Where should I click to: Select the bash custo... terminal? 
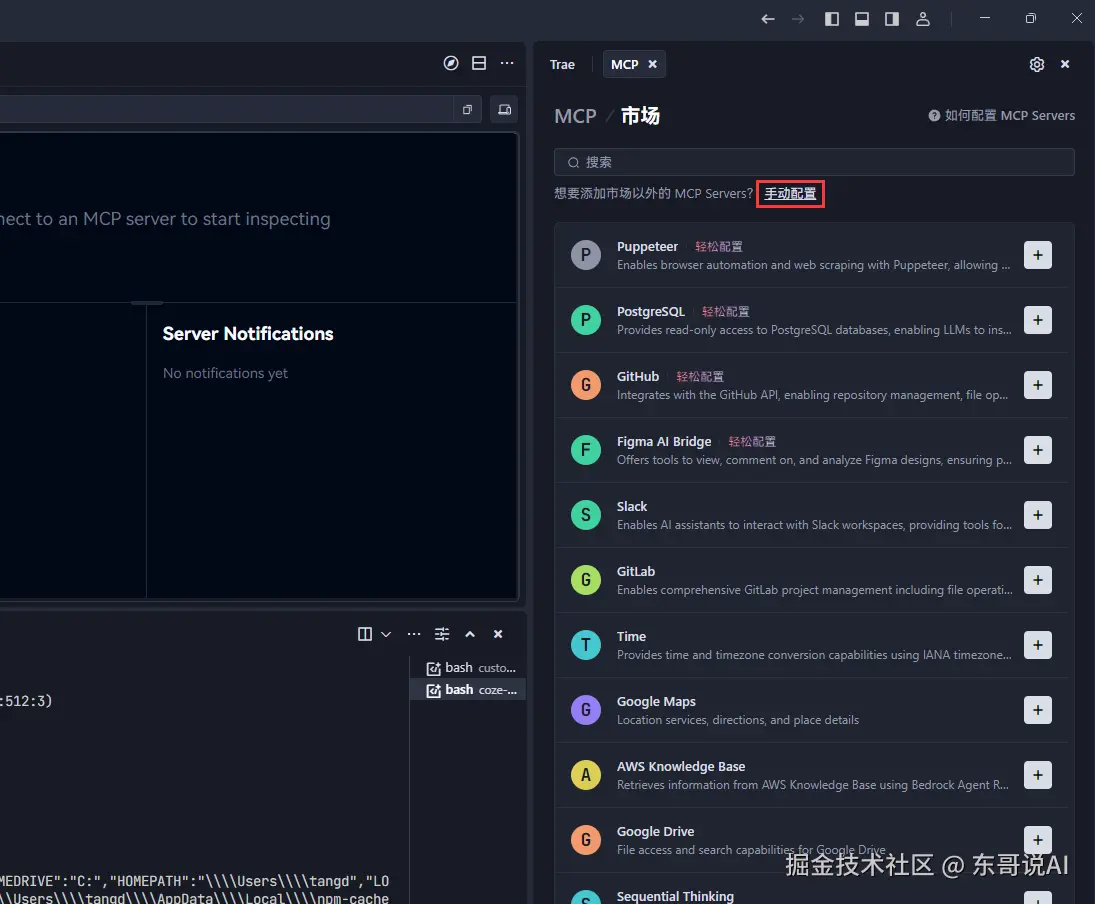click(471, 668)
